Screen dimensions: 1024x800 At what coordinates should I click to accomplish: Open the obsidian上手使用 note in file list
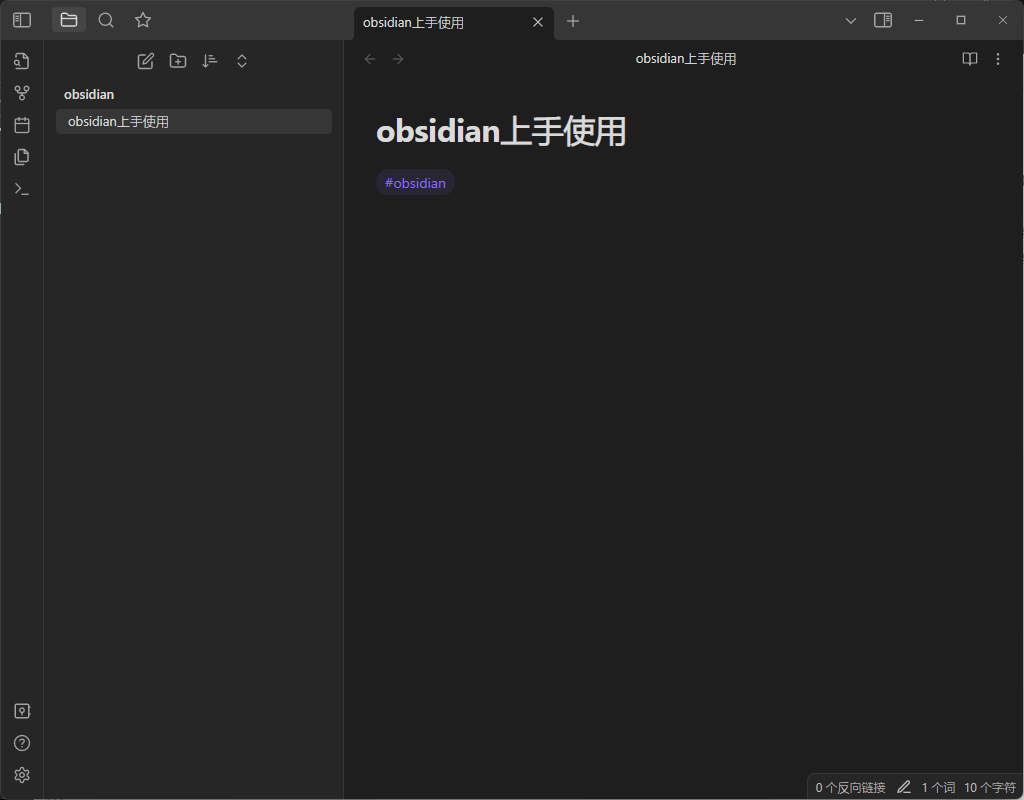point(194,121)
